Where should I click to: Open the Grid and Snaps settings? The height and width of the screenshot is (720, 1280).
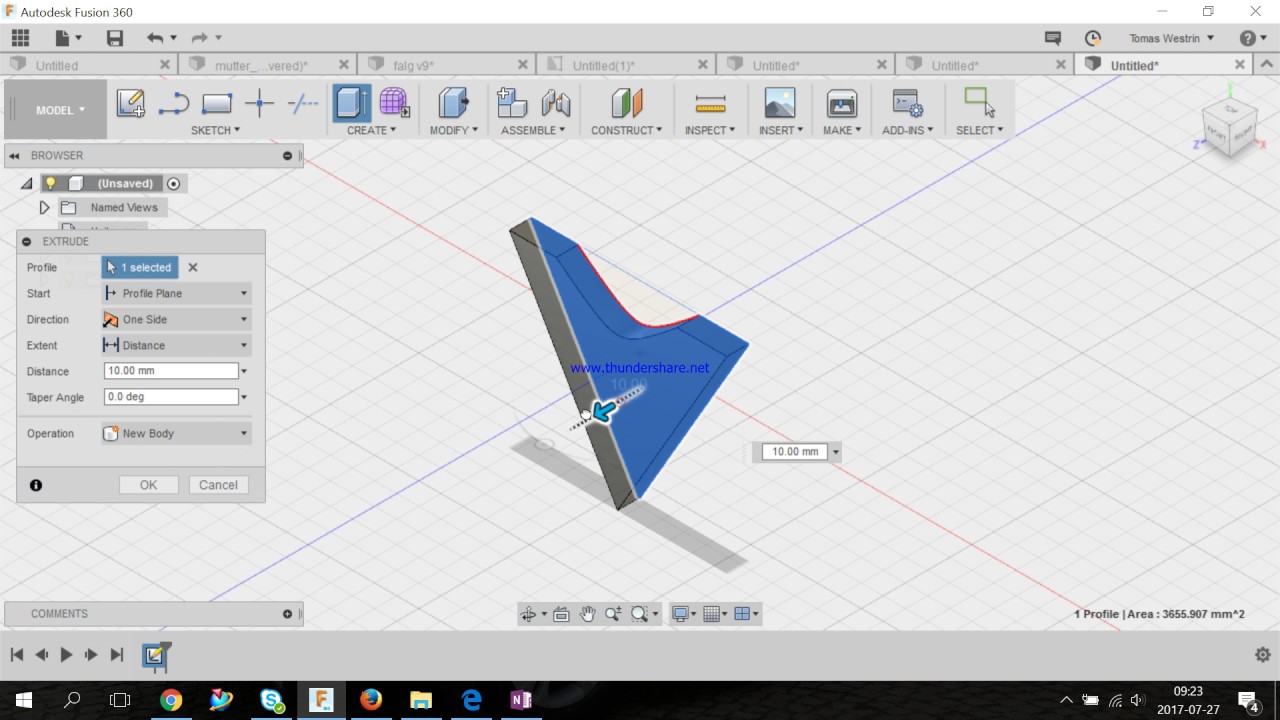tap(715, 614)
